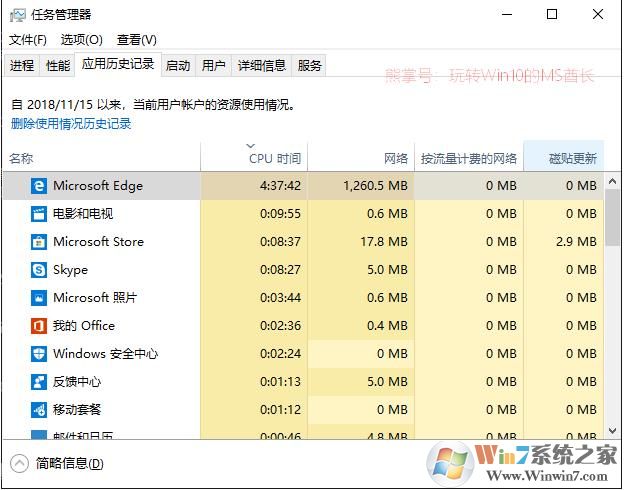Select the 我的 Office row name
The image size is (624, 490).
(84, 326)
